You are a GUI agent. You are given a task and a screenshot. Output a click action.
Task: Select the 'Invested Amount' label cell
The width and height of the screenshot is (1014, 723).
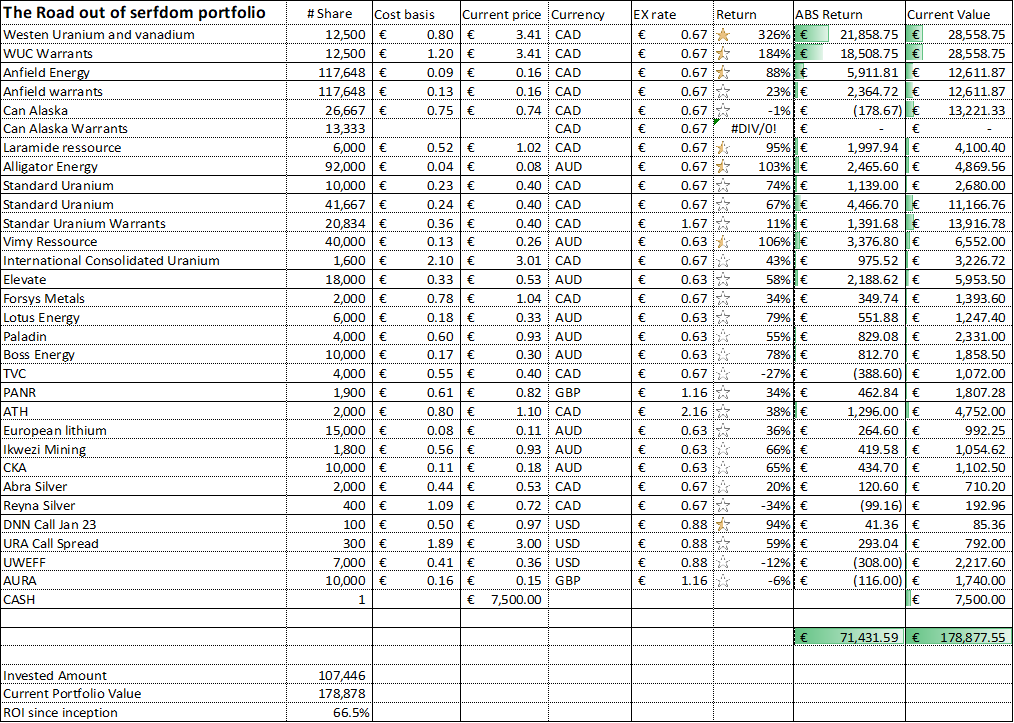pyautogui.click(x=143, y=676)
